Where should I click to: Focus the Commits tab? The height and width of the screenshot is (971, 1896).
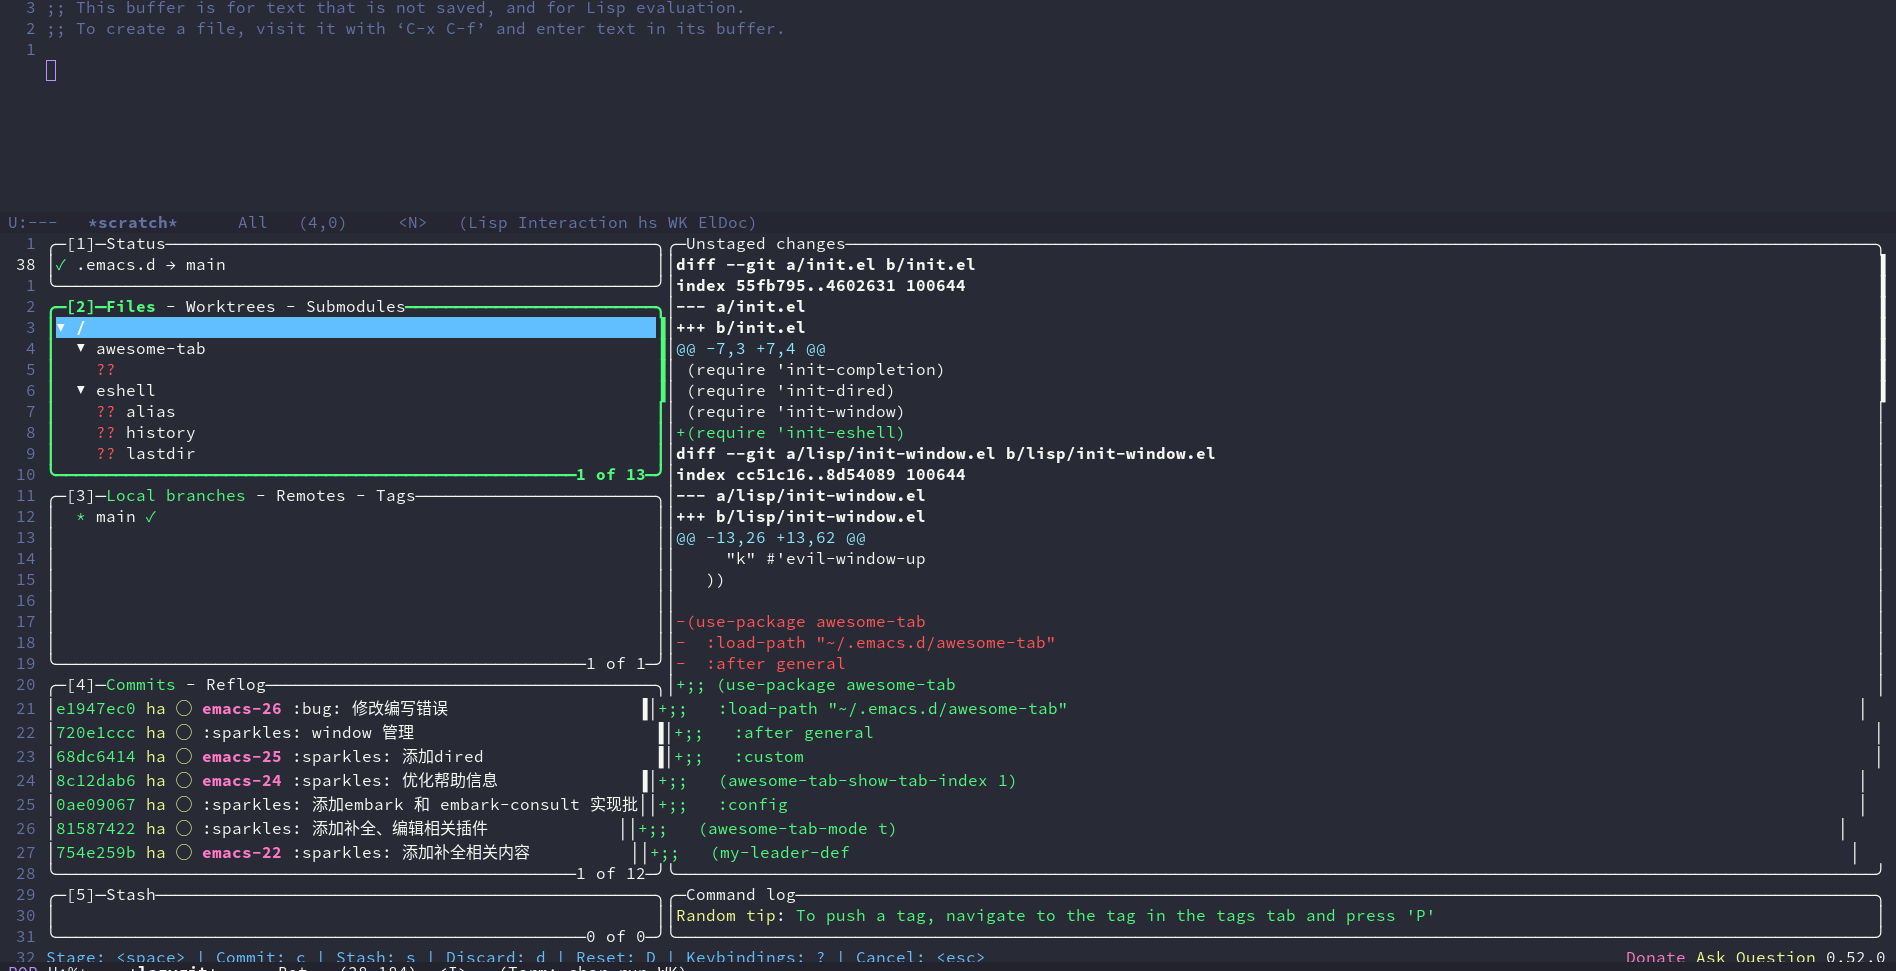click(140, 684)
